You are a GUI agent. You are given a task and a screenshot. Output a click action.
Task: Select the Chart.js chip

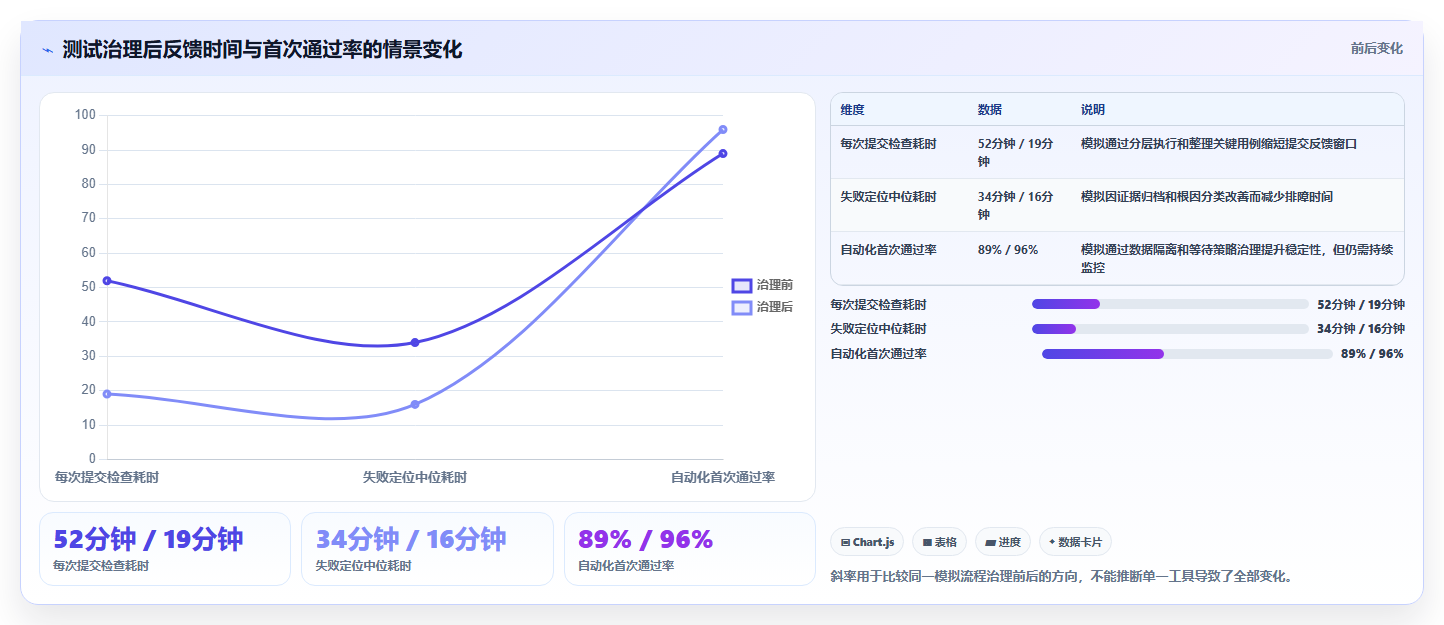pyautogui.click(x=867, y=542)
